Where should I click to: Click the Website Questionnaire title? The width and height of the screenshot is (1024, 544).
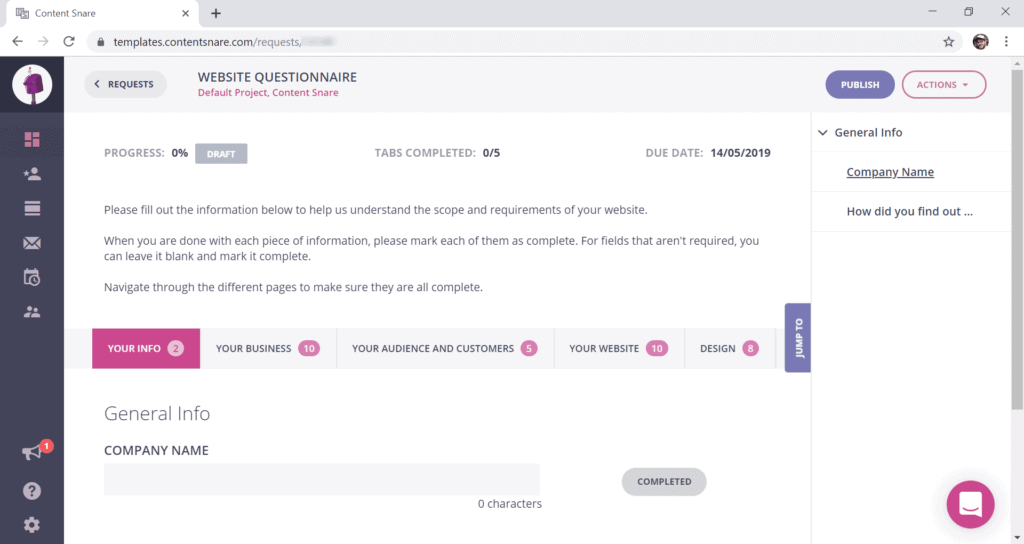point(277,77)
